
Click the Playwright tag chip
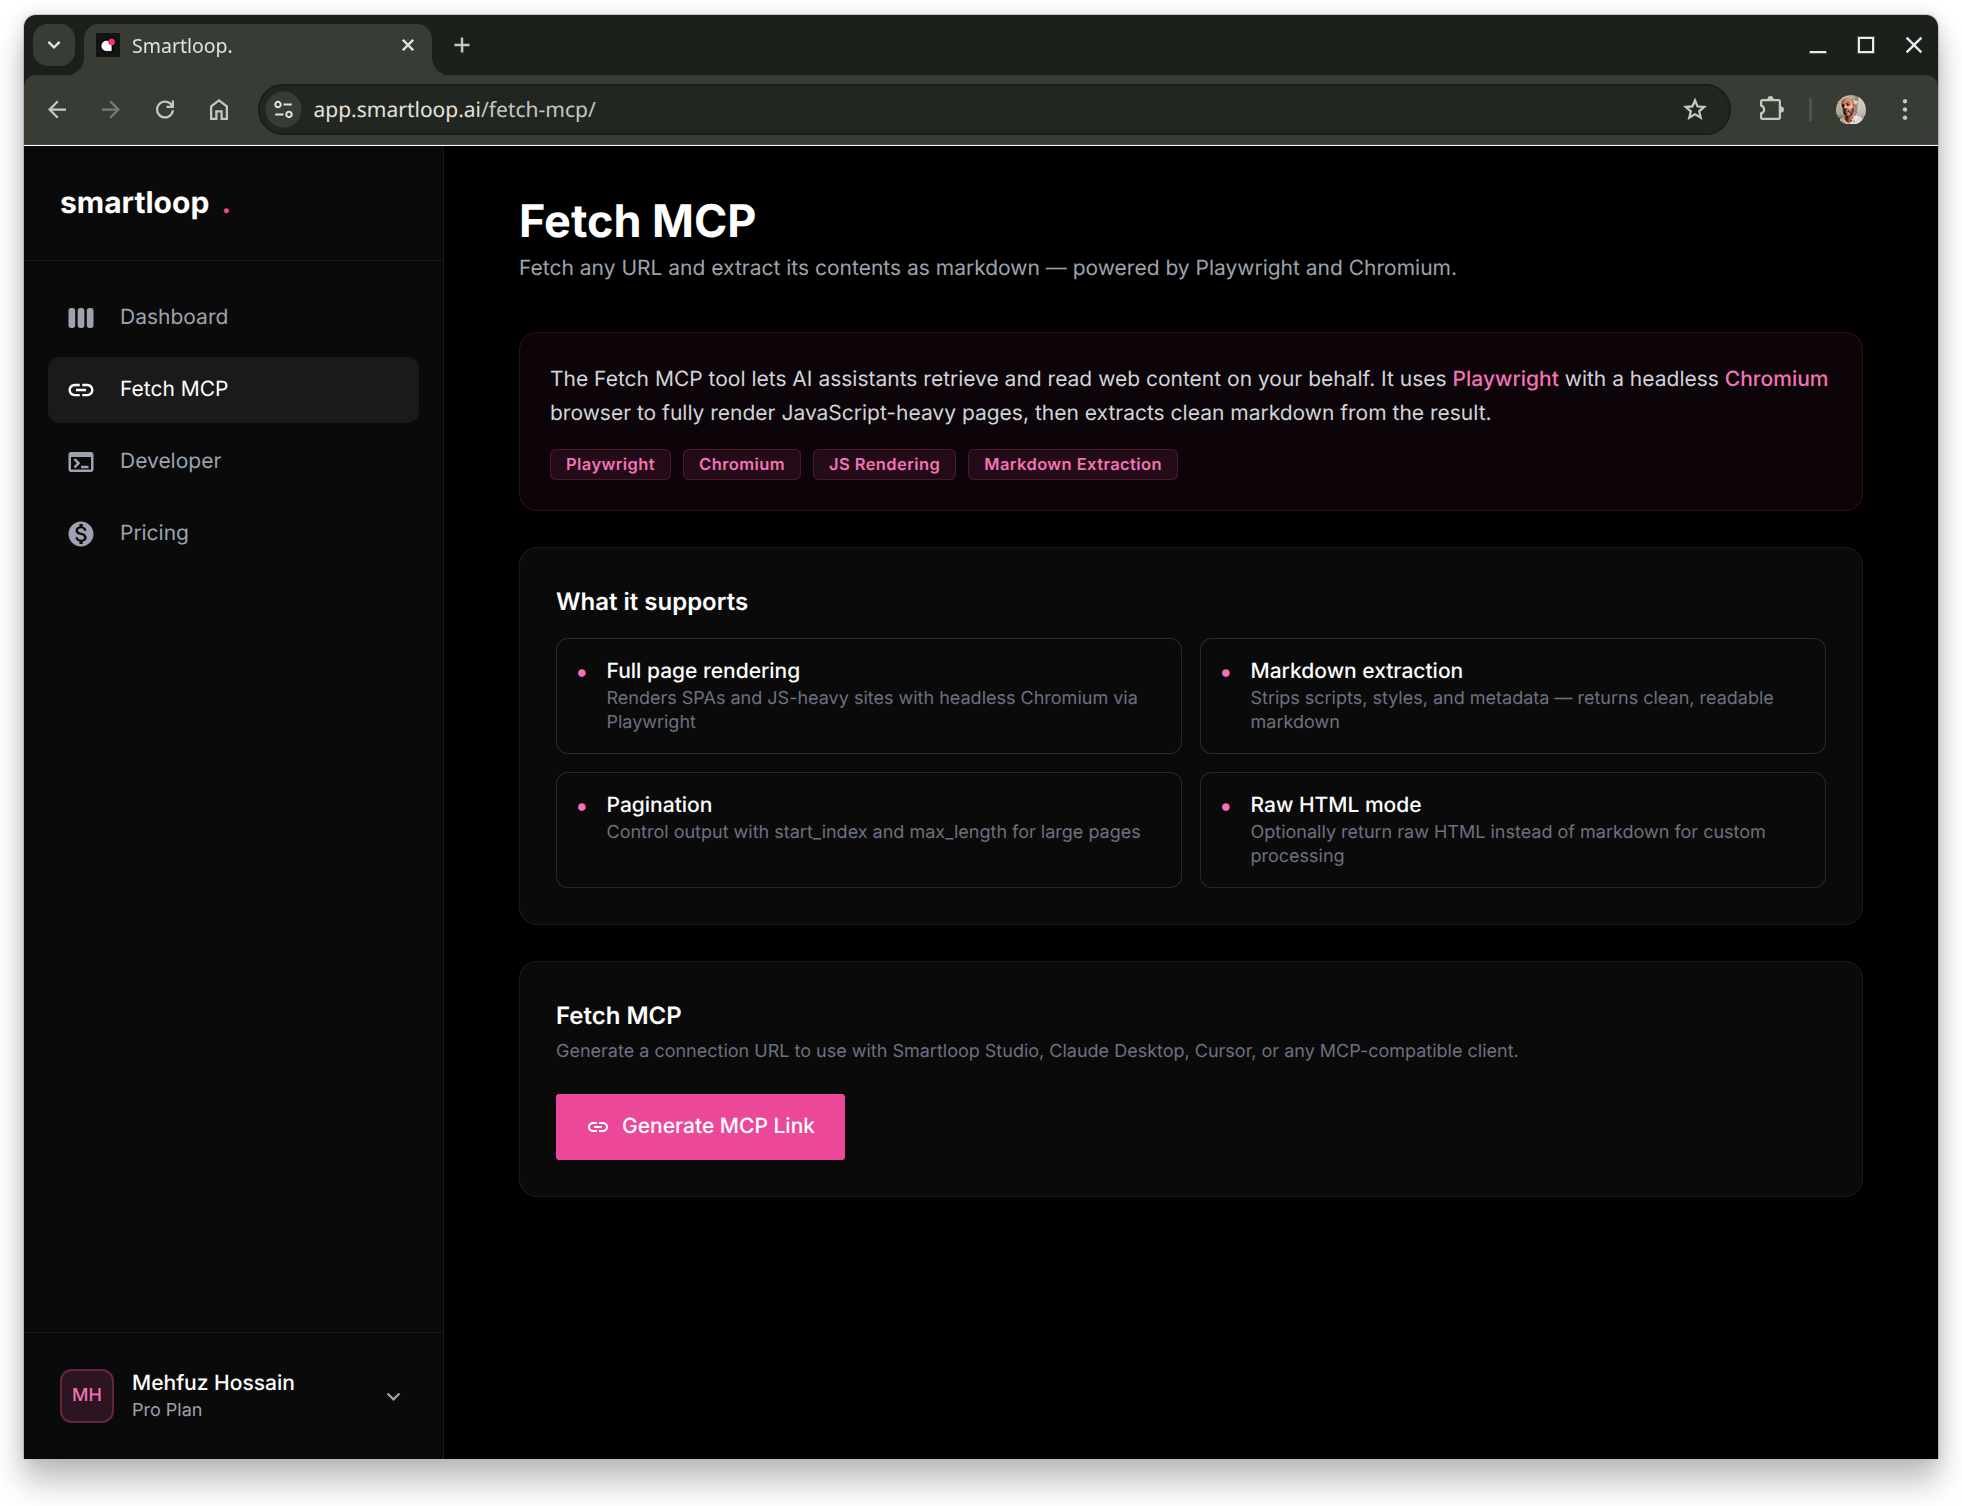pos(610,465)
